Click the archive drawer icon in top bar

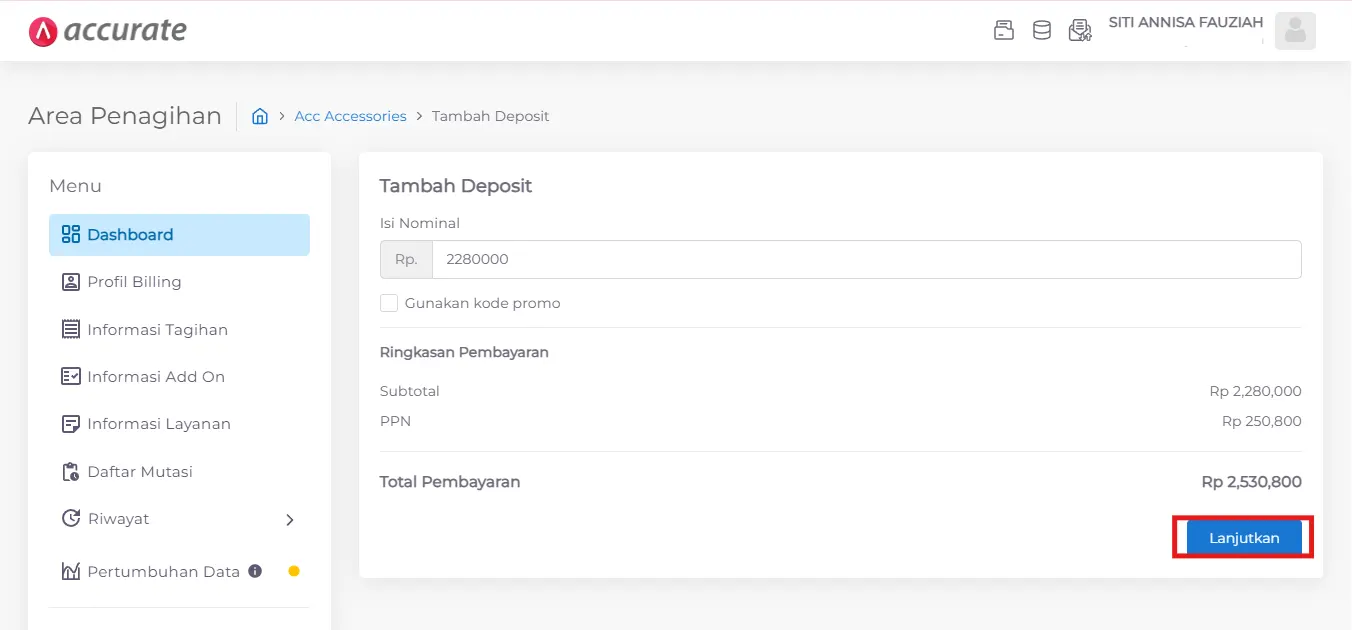tap(1003, 30)
